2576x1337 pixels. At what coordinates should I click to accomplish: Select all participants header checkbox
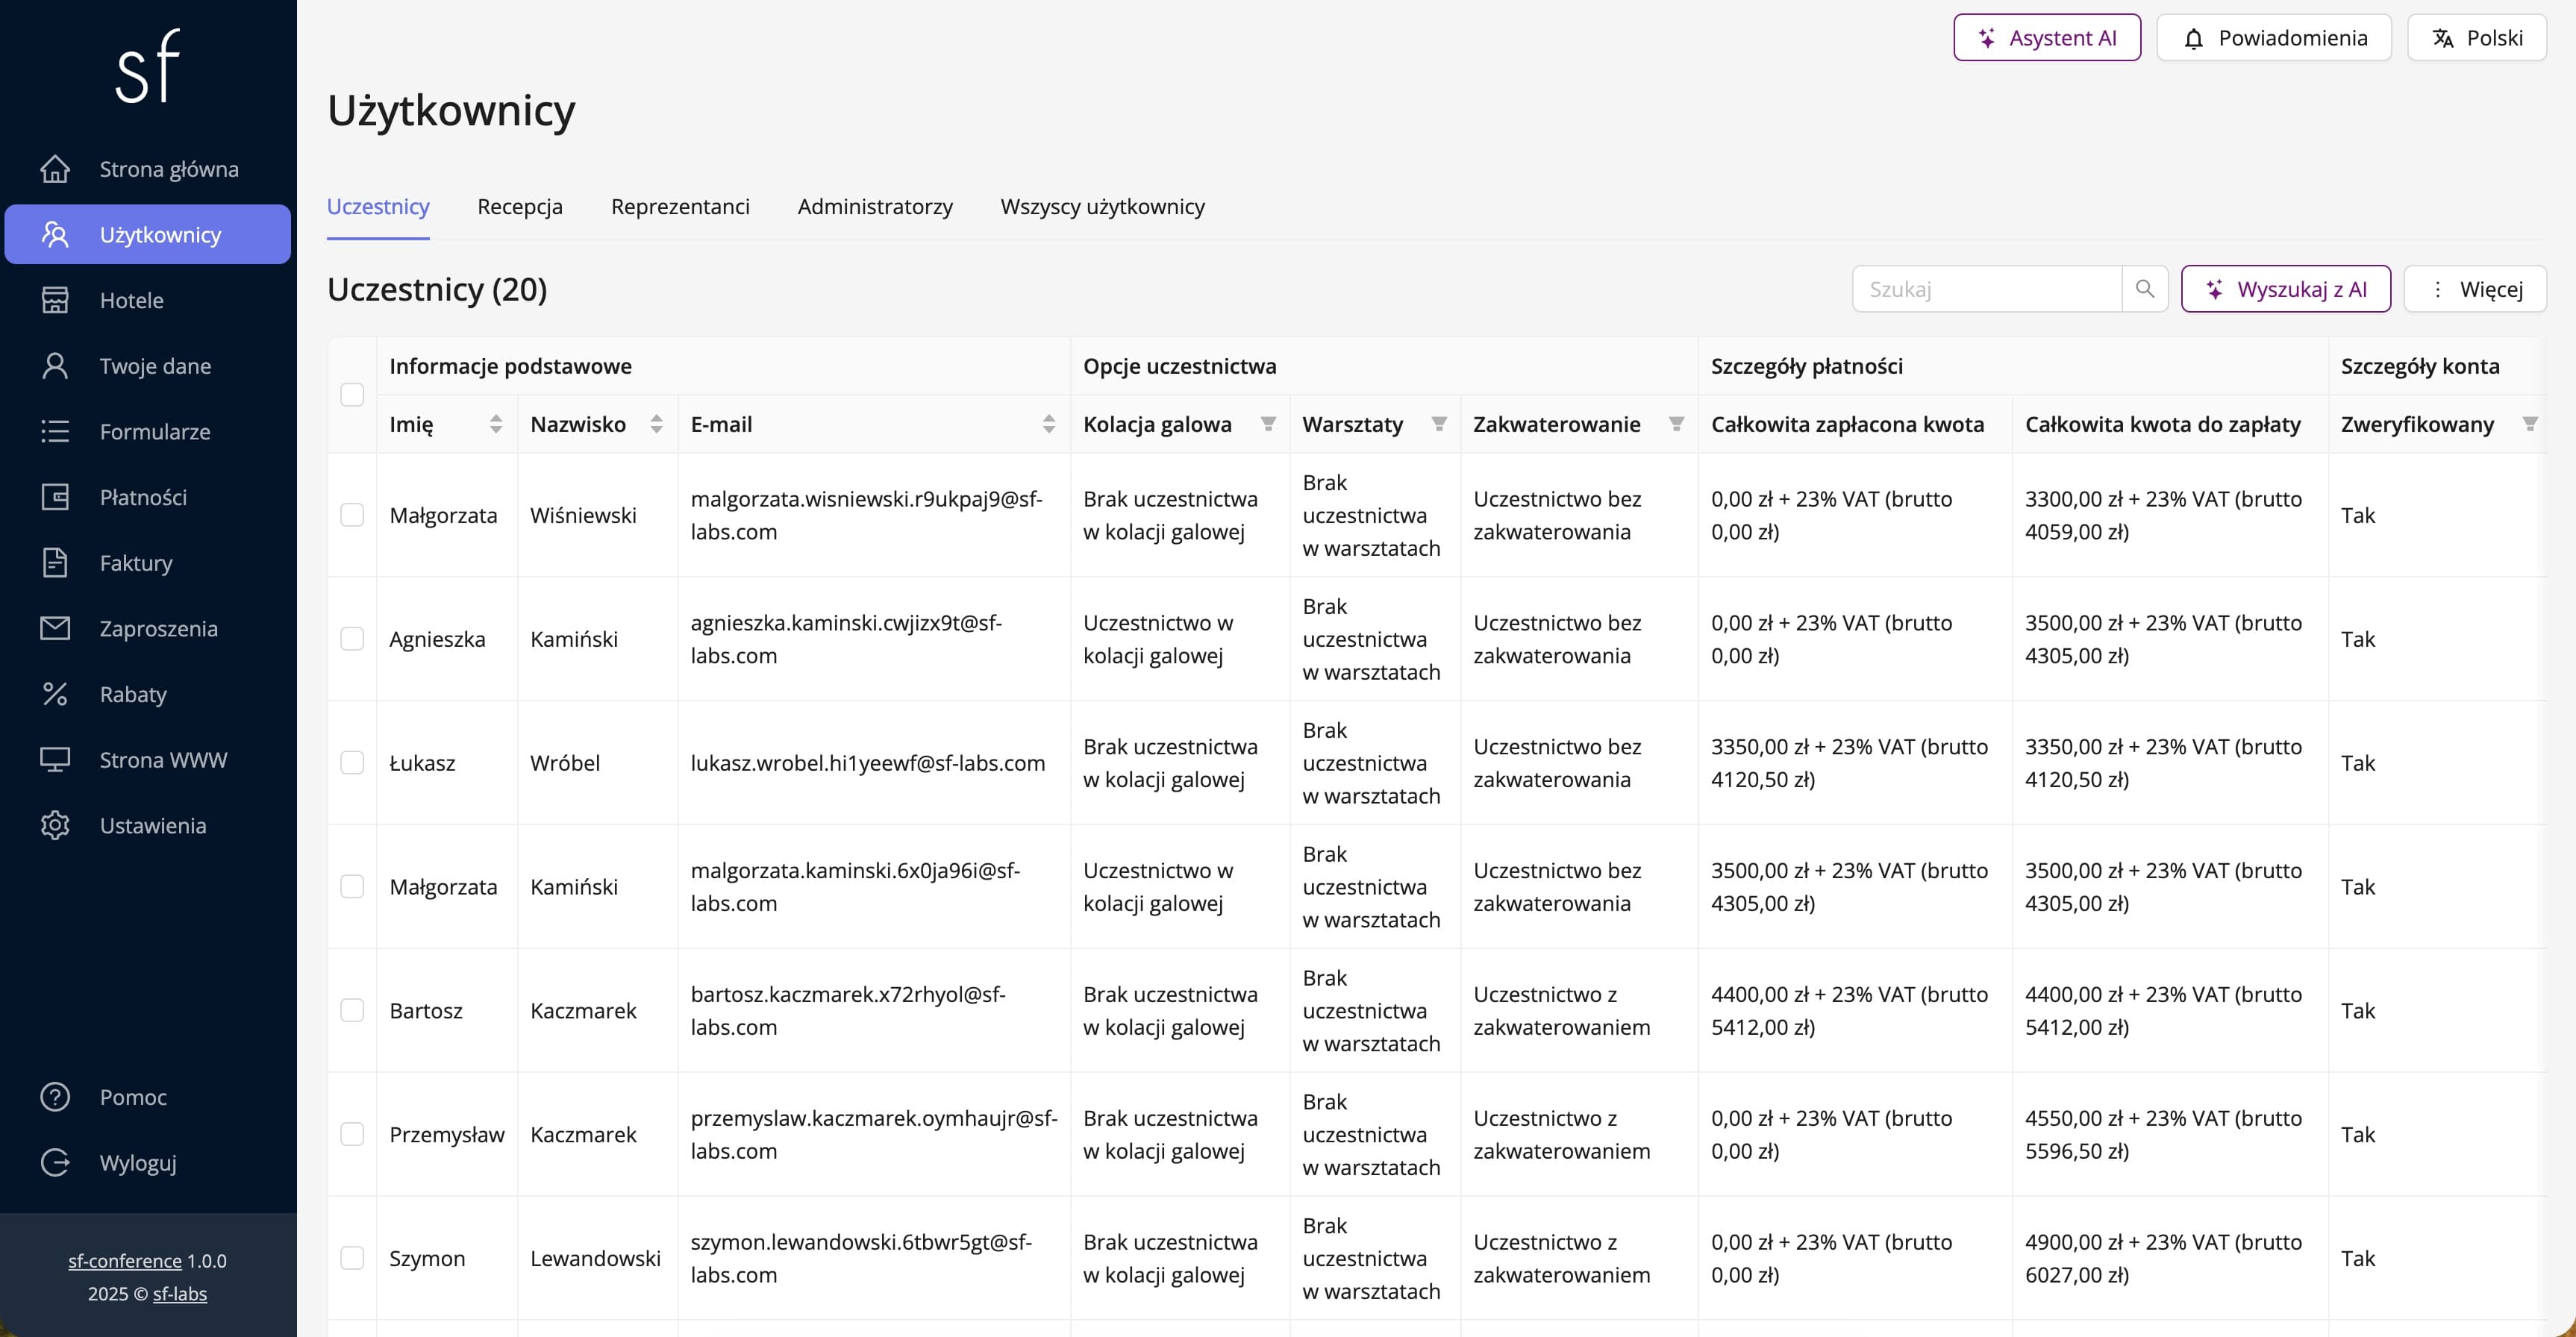(x=352, y=395)
